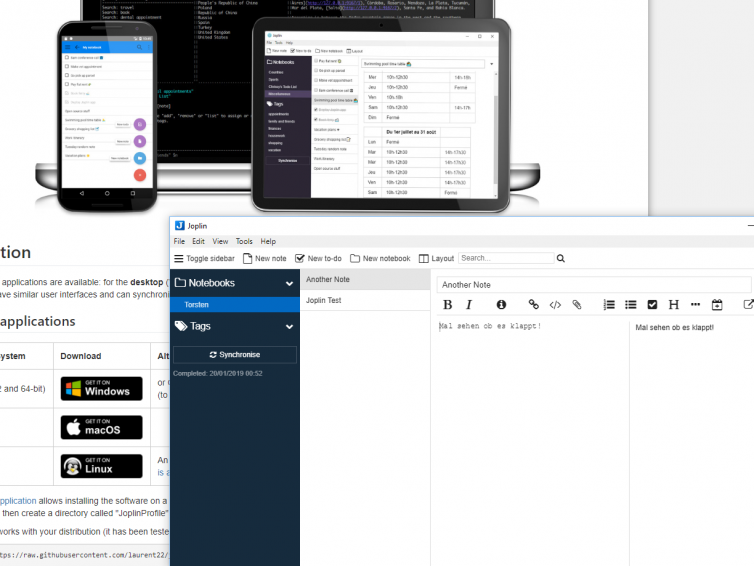Viewport: 754px width, 566px height.
Task: Switch the Layout view mode
Action: click(x=435, y=258)
